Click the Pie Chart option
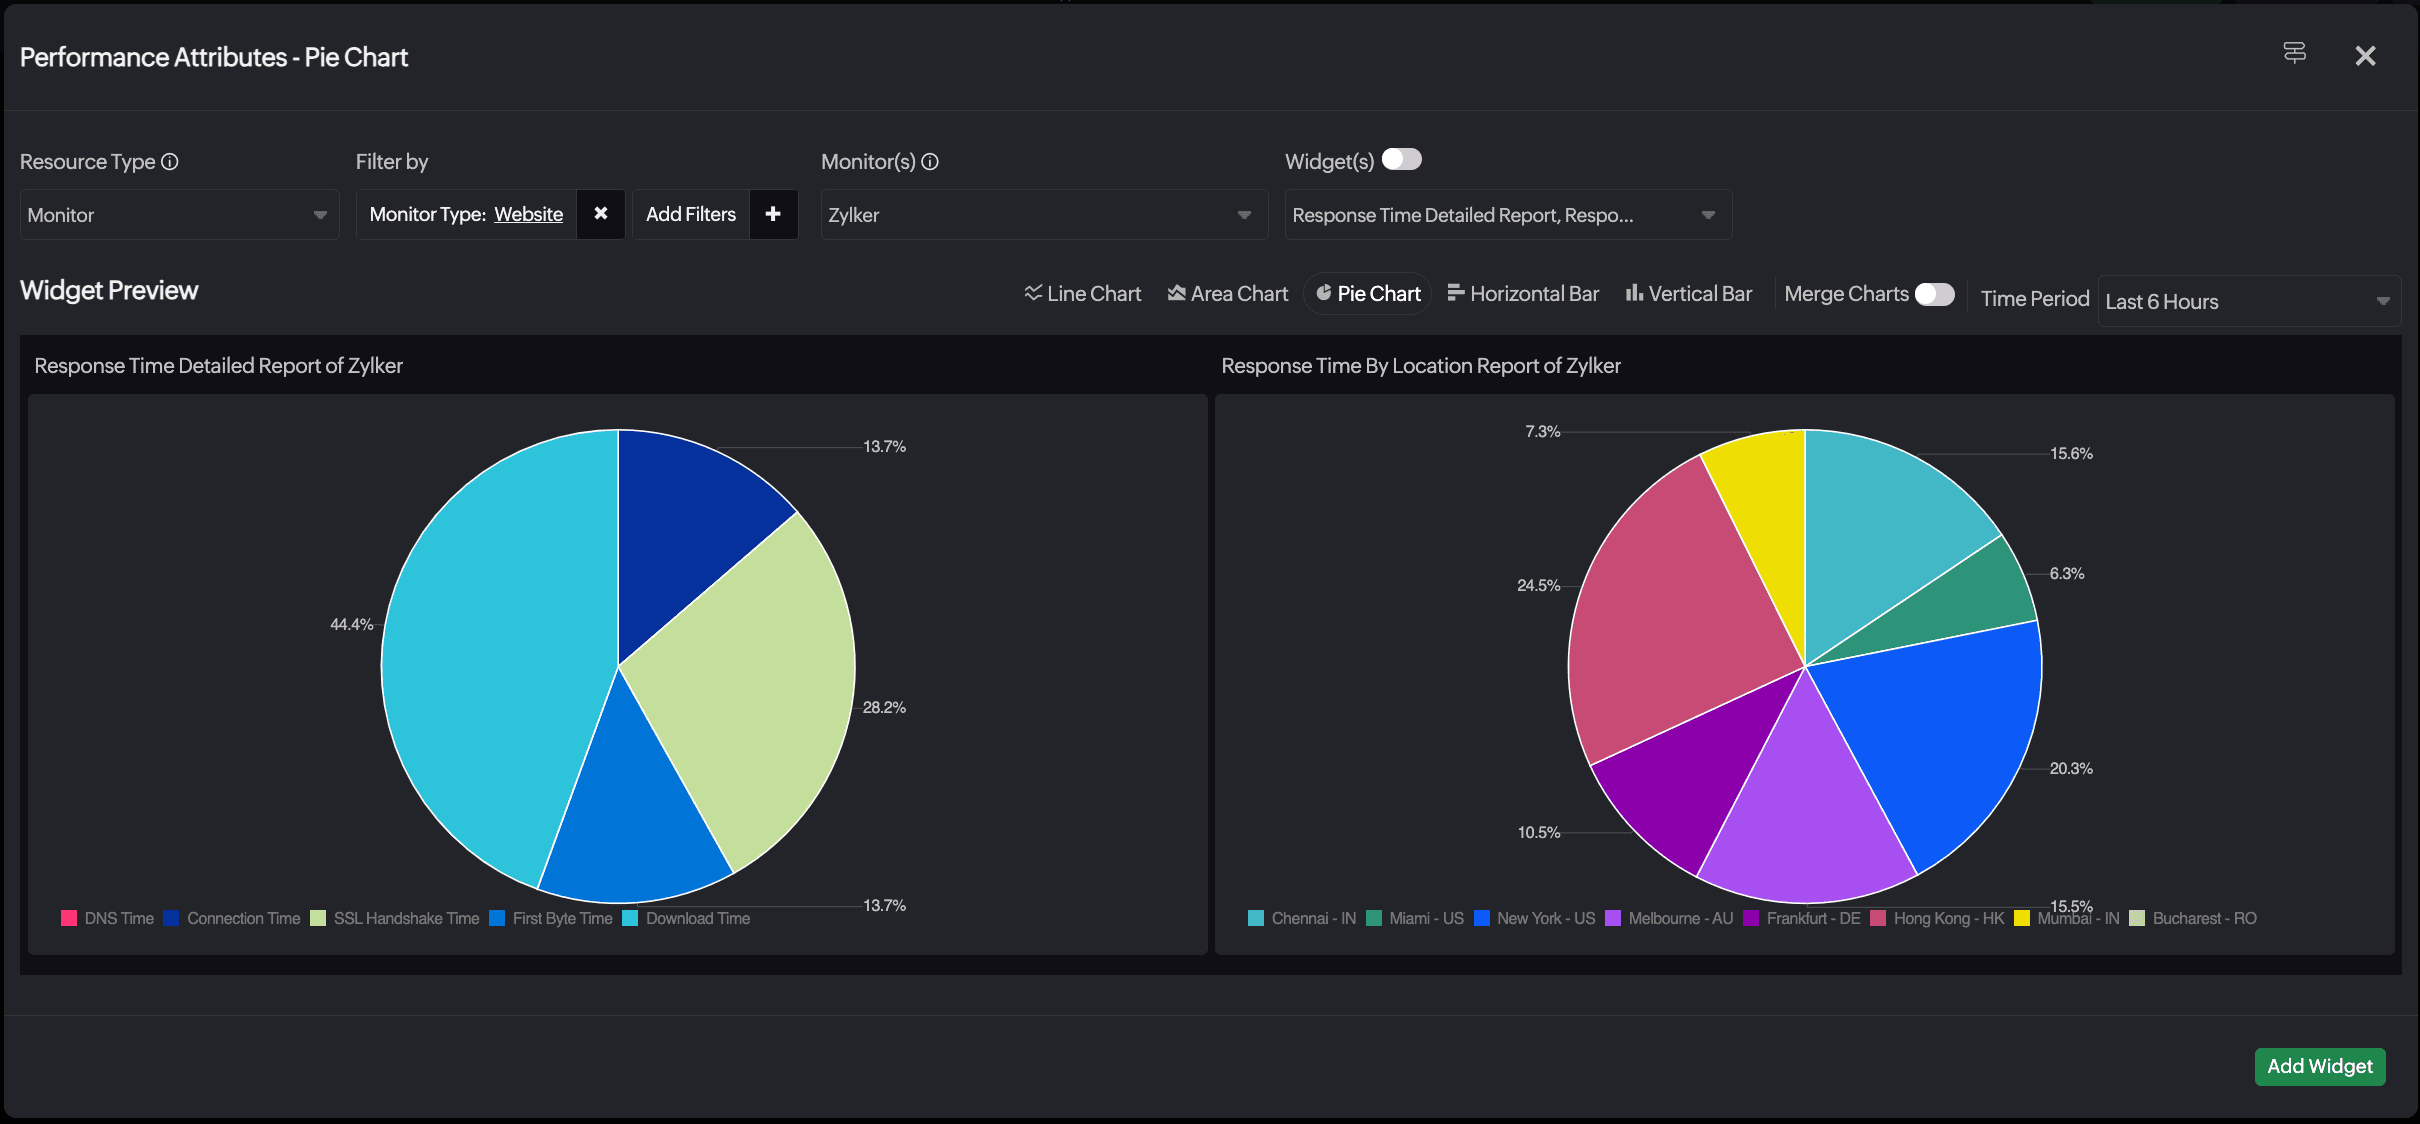 1368,294
